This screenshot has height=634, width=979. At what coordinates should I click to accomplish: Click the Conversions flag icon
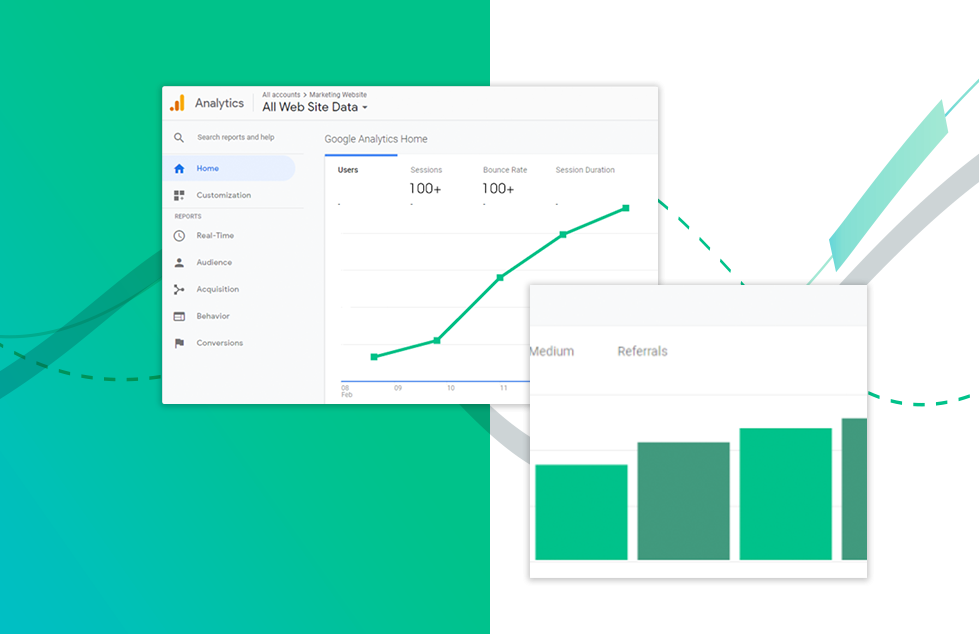click(x=179, y=344)
